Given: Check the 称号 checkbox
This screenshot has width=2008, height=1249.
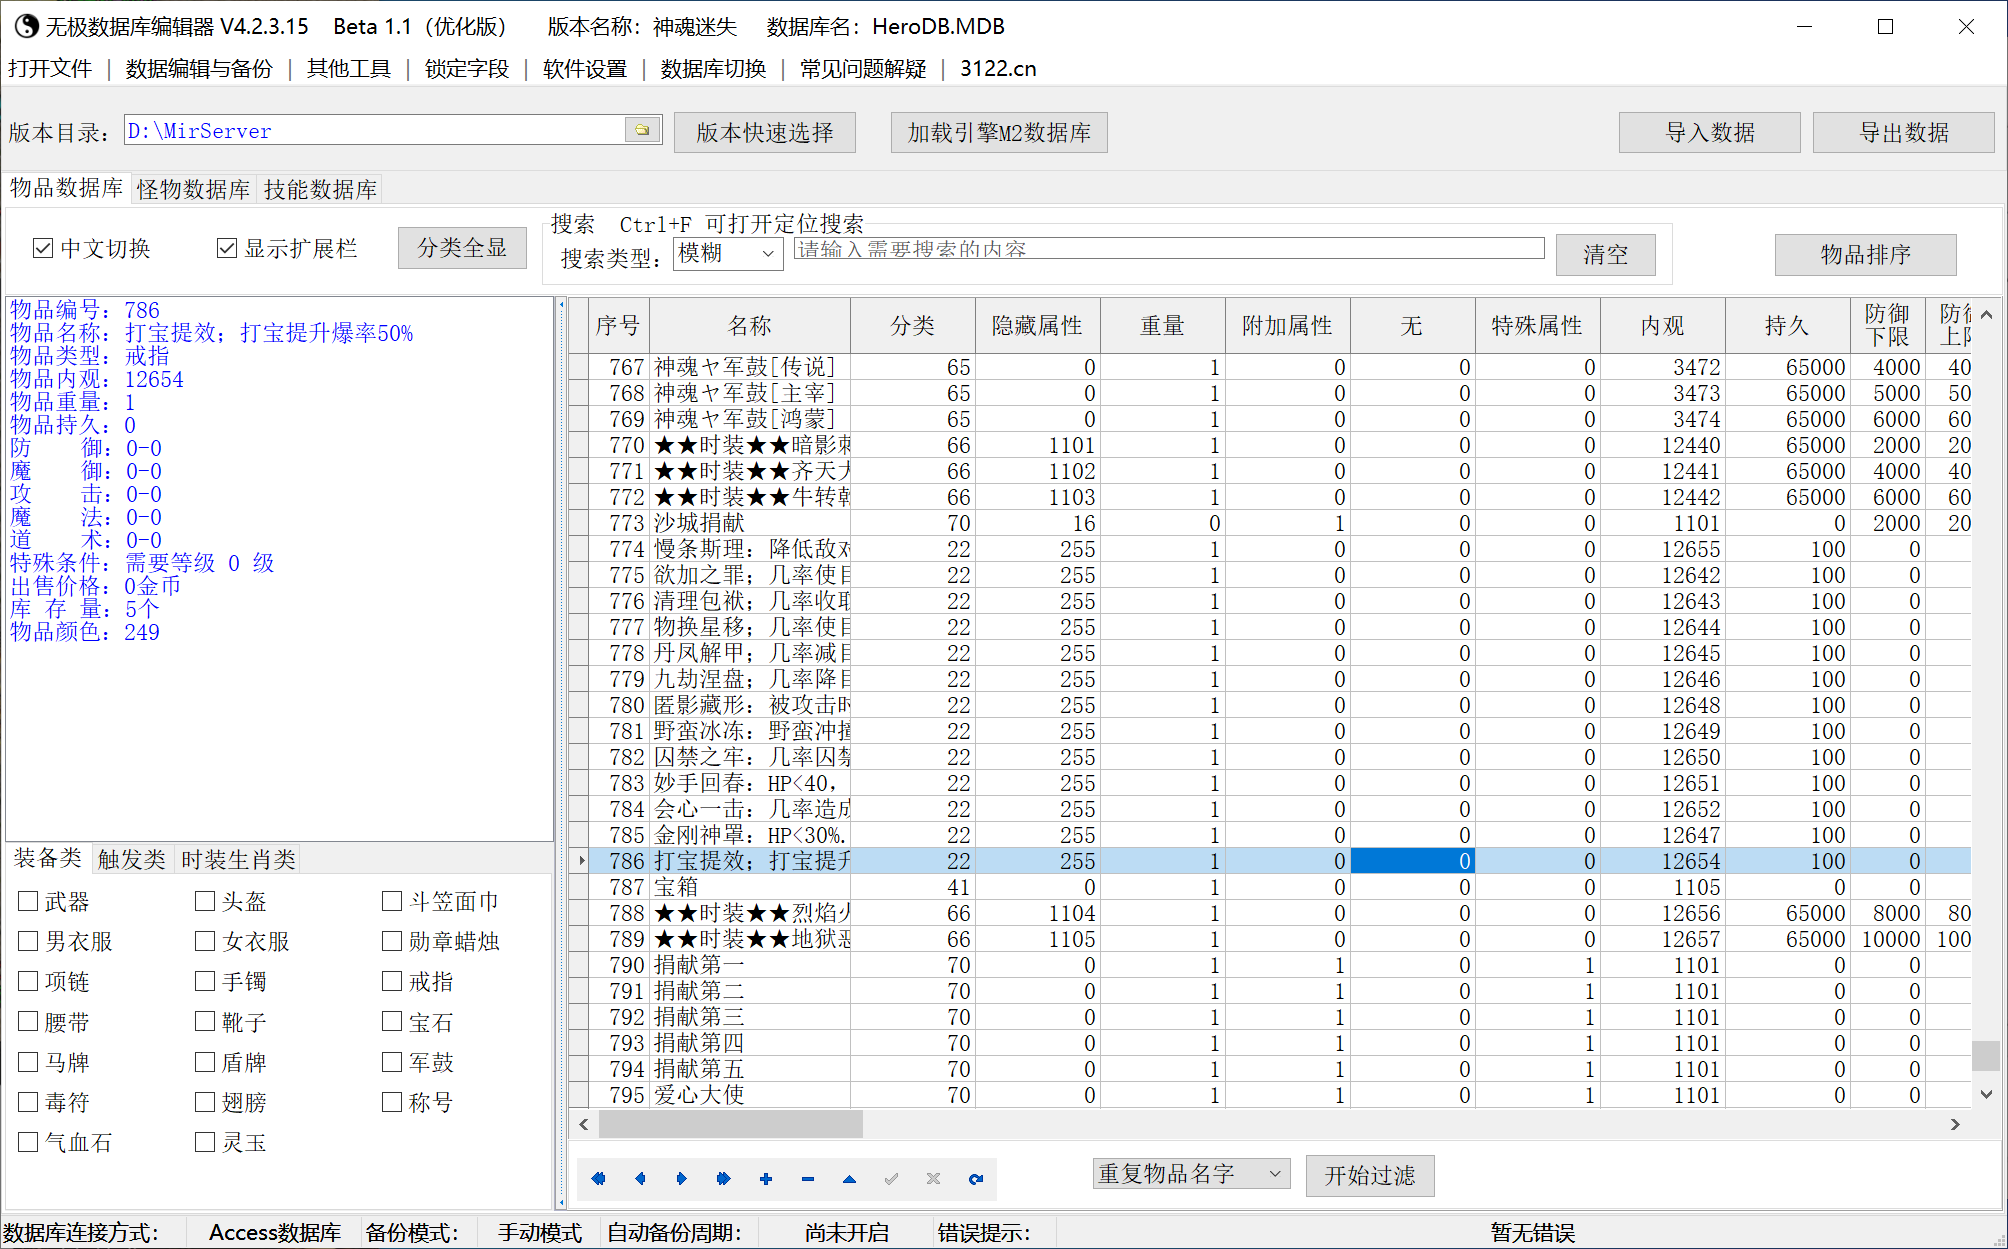Looking at the screenshot, I should [392, 1102].
